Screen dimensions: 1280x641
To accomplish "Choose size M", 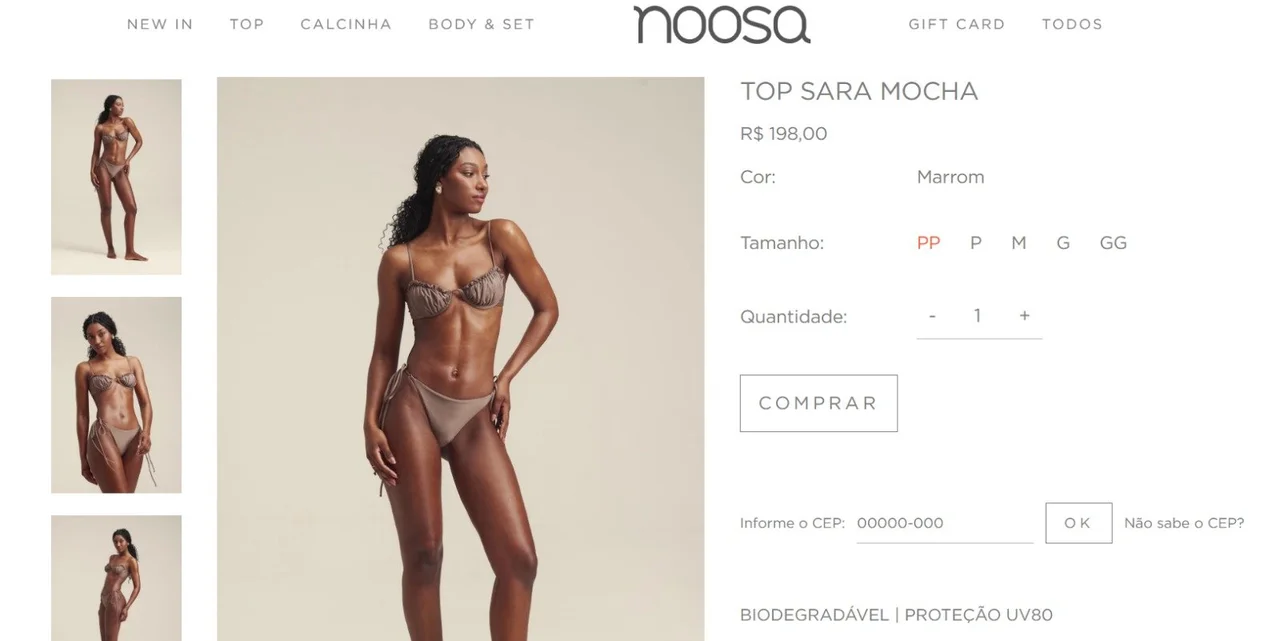I will coord(1019,243).
